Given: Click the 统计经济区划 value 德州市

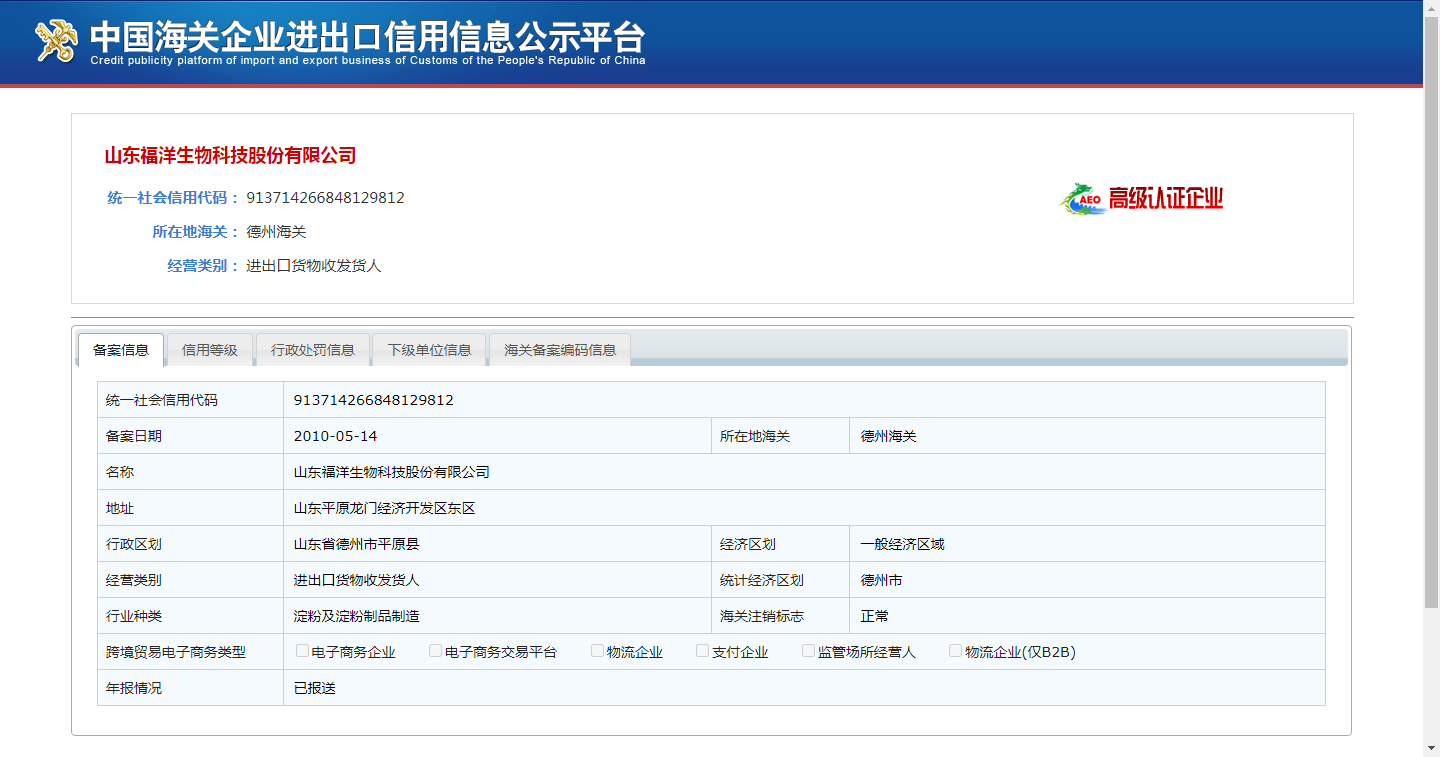Looking at the screenshot, I should click(x=881, y=580).
